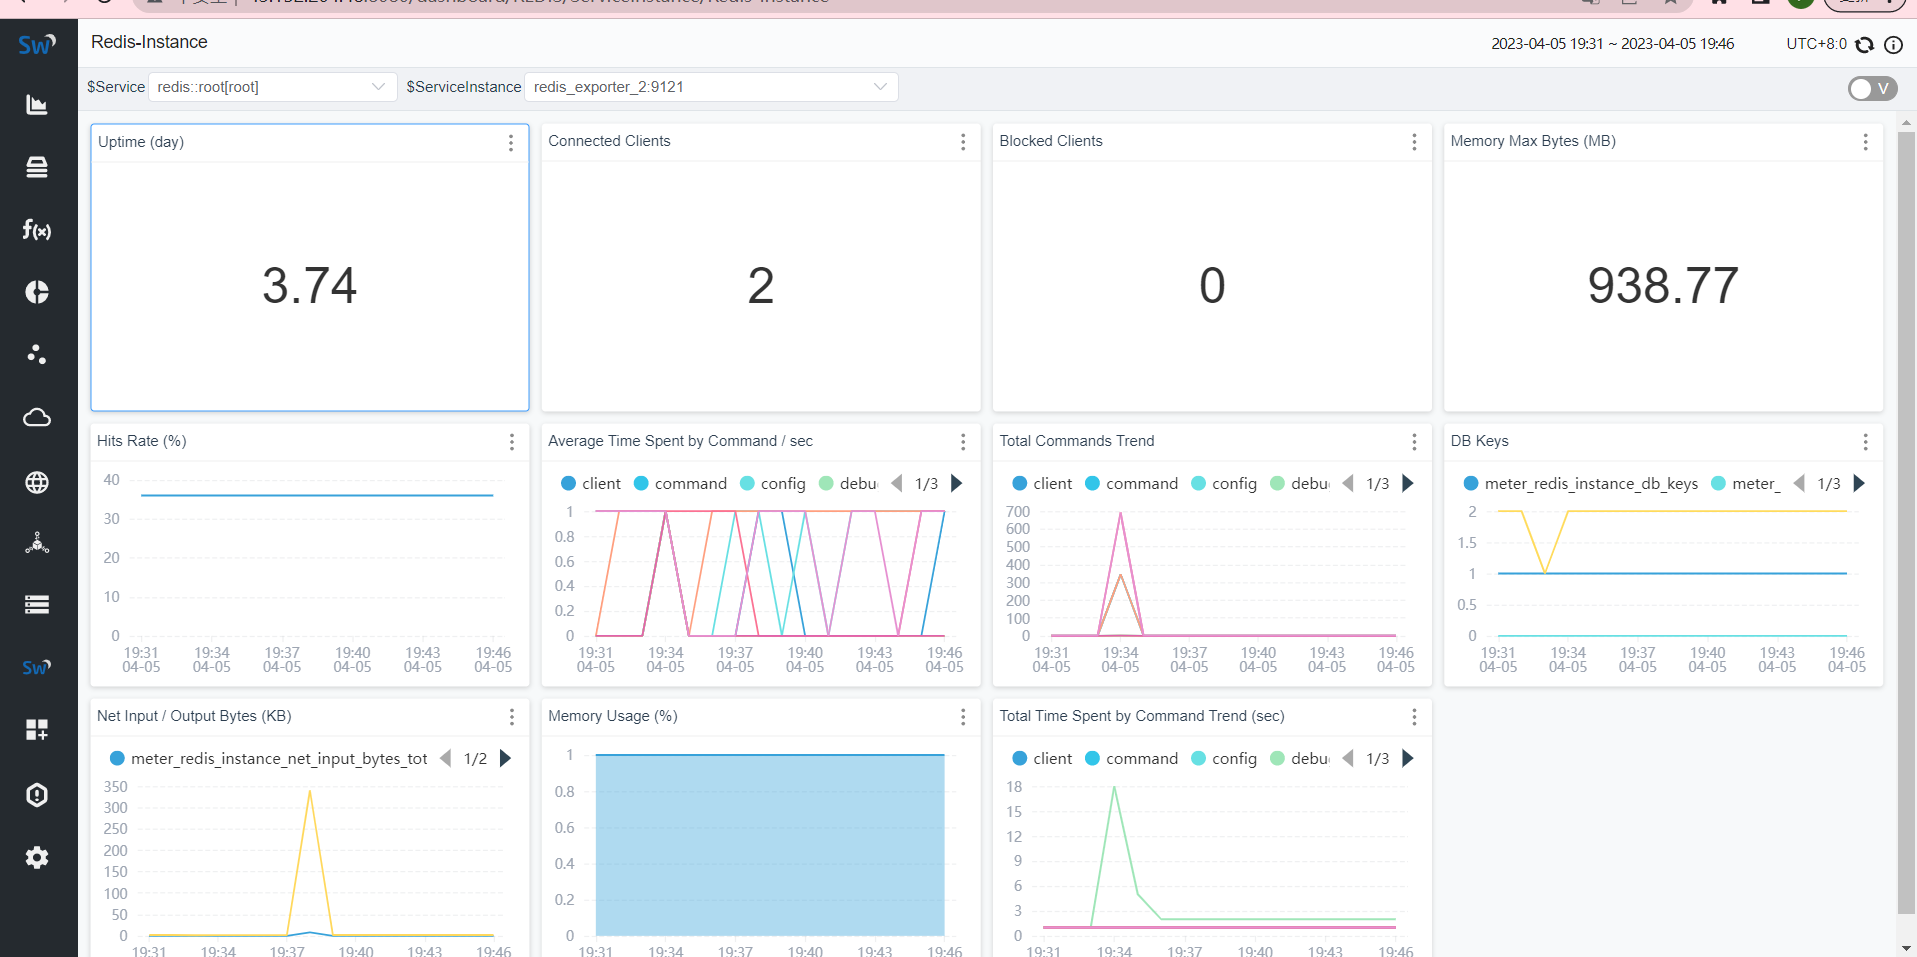1917x957 pixels.
Task: Open the functions f(x) sidebar icon
Action: pos(37,230)
